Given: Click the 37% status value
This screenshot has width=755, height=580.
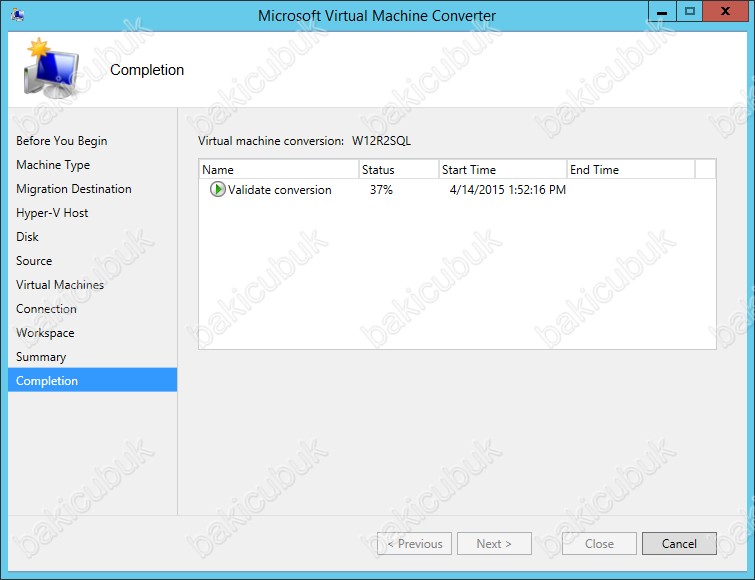Looking at the screenshot, I should pyautogui.click(x=381, y=190).
